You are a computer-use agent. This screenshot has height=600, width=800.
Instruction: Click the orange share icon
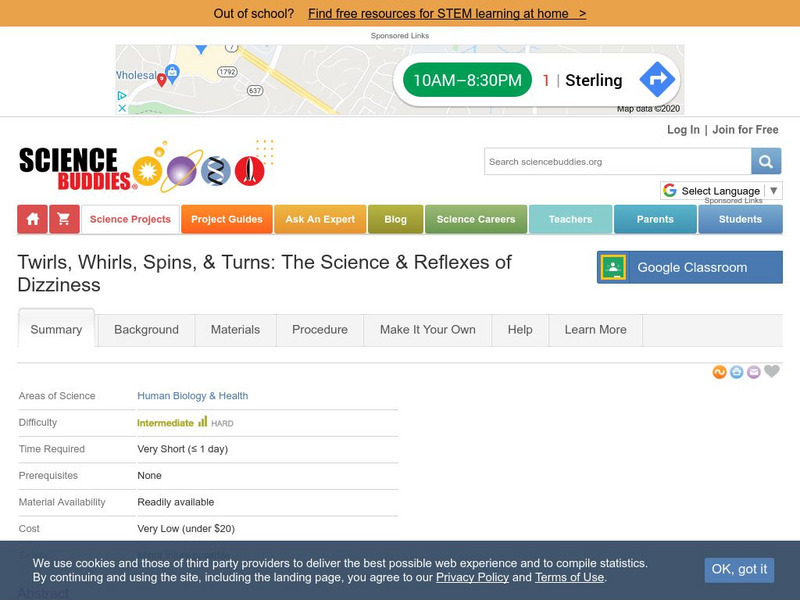click(719, 372)
